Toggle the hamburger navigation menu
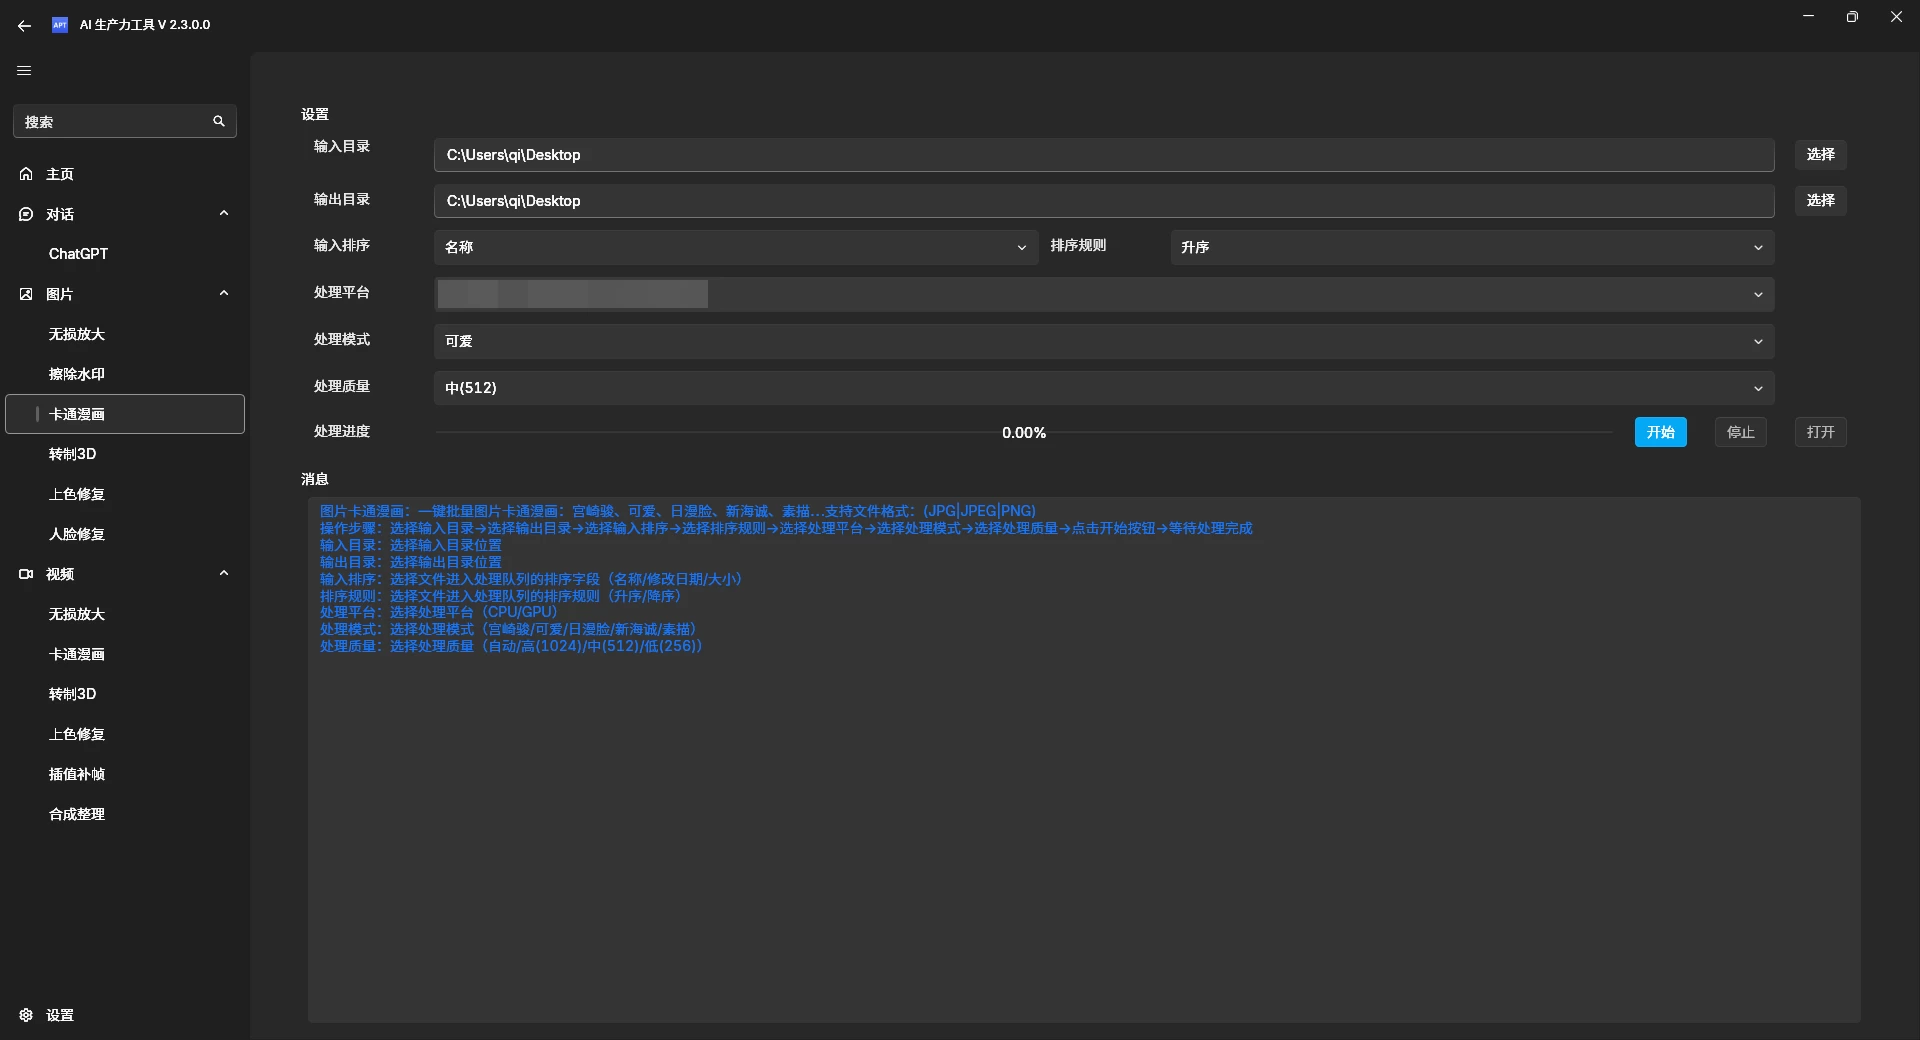The height and width of the screenshot is (1040, 1920). pyautogui.click(x=24, y=70)
